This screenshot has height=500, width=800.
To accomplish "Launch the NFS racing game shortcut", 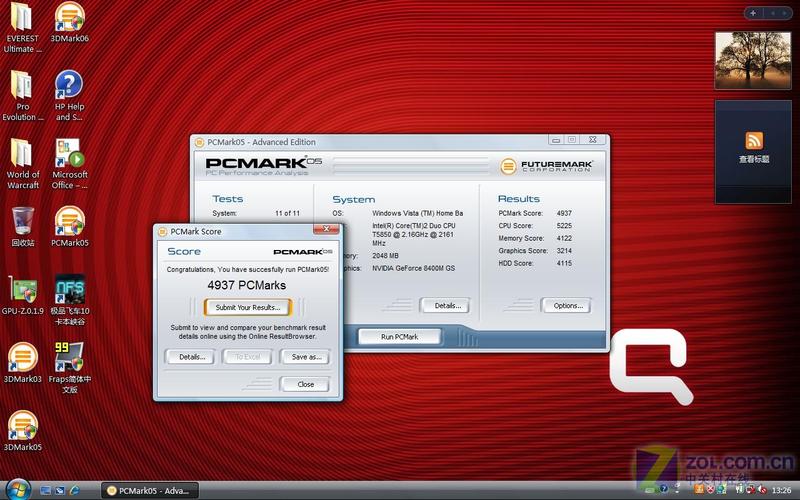I will pos(69,299).
